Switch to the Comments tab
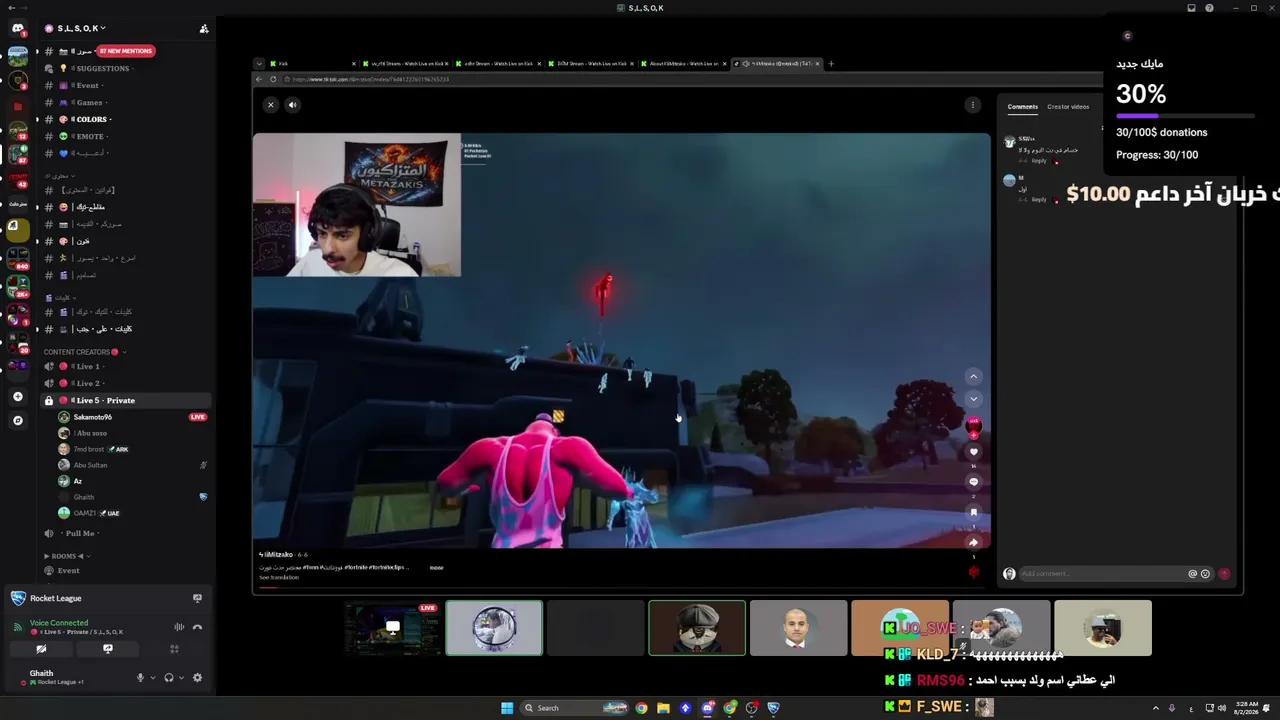Screen dimensions: 1280x720 pyautogui.click(x=1022, y=107)
